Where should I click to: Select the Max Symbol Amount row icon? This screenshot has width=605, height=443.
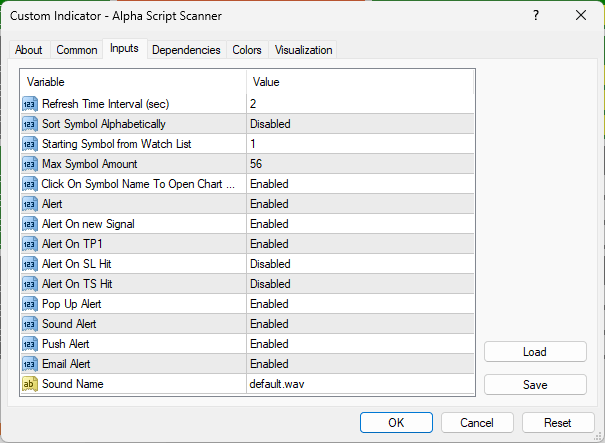click(x=29, y=164)
